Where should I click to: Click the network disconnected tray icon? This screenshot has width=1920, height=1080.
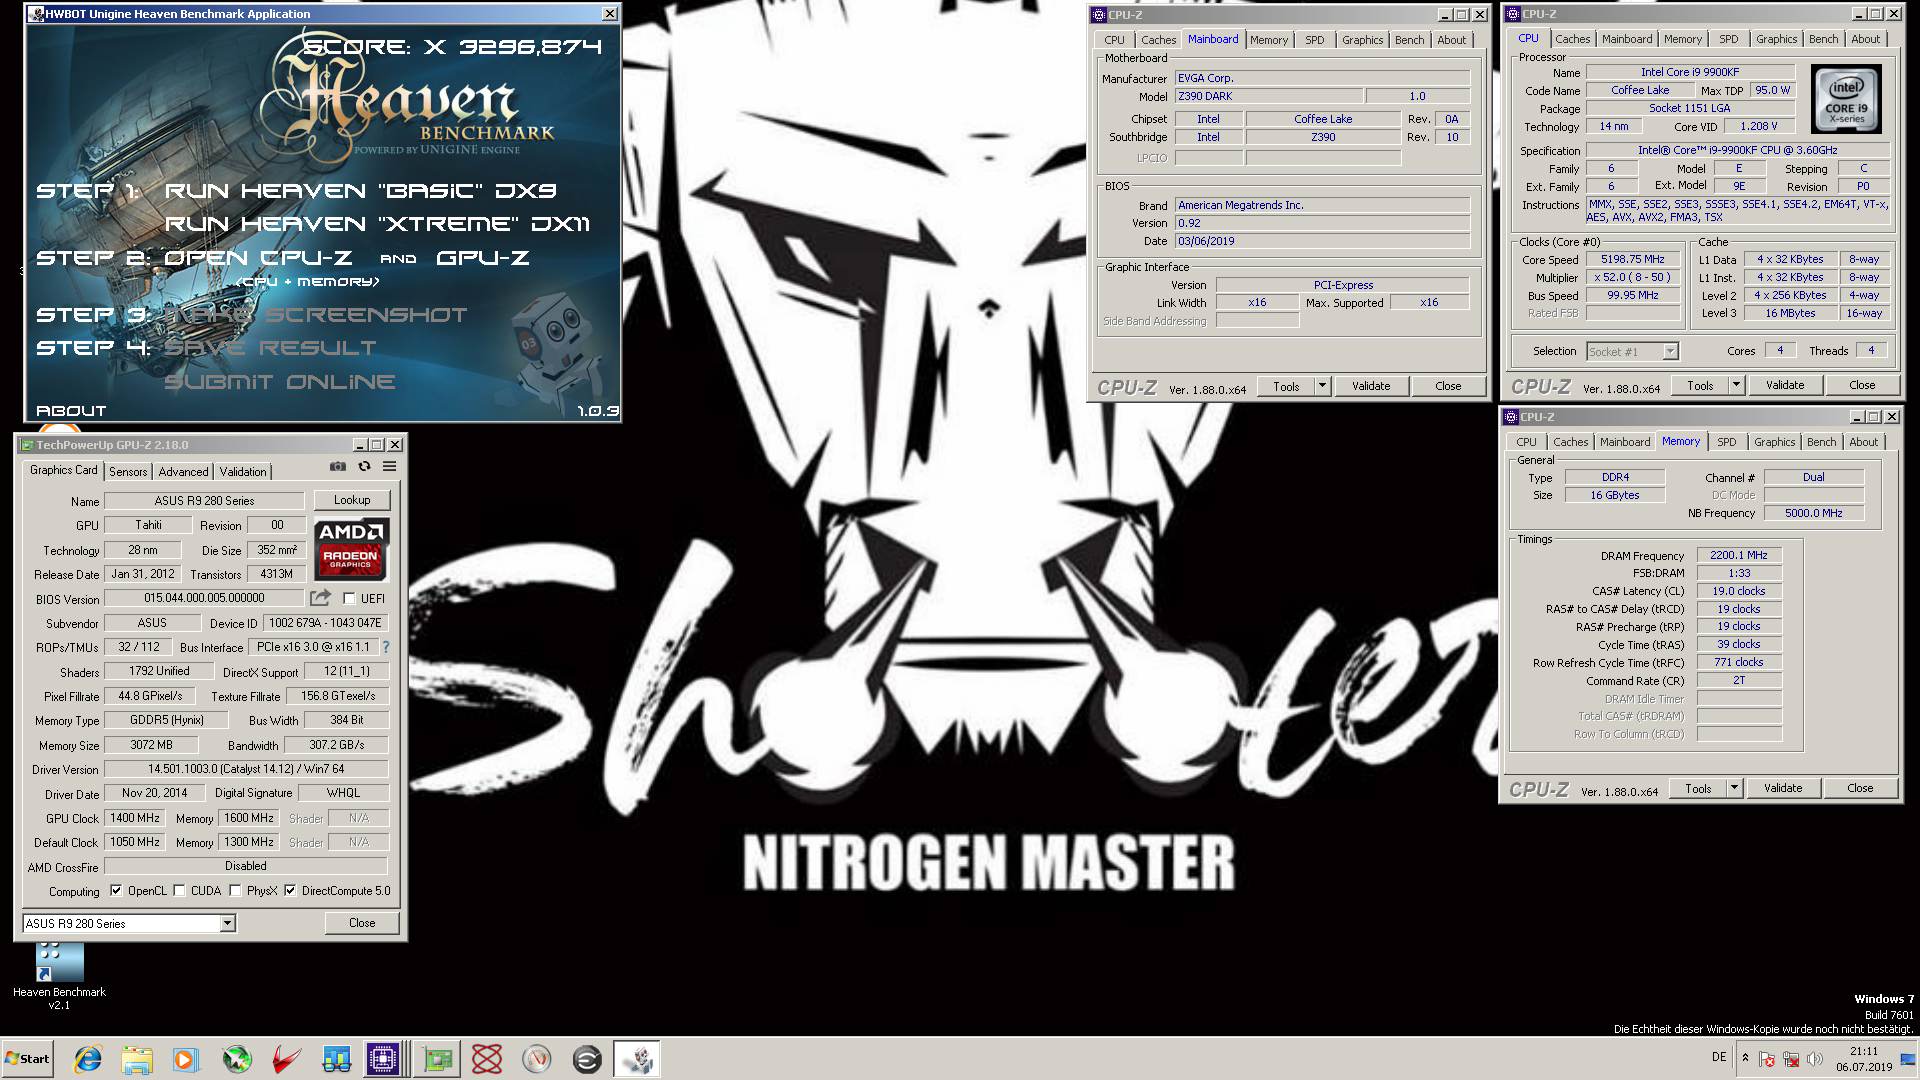[1791, 1059]
